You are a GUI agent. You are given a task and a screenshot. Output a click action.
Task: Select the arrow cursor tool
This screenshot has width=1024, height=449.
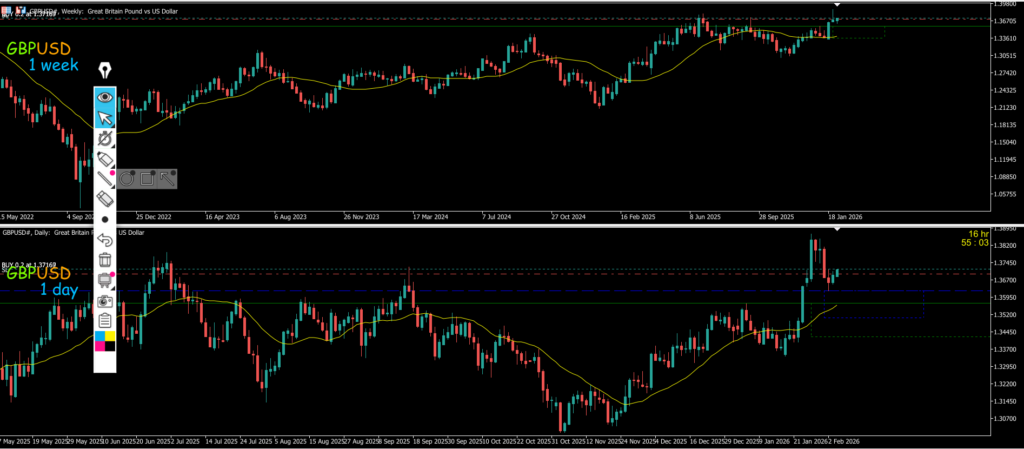pos(105,118)
